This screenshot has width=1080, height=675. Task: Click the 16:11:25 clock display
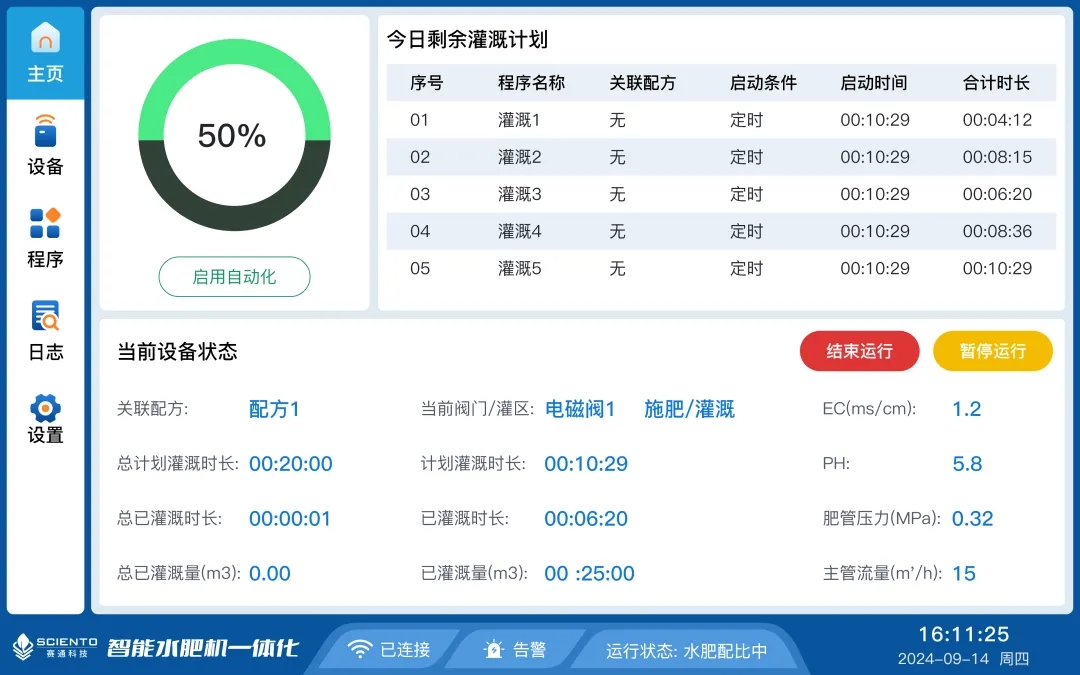click(x=963, y=634)
